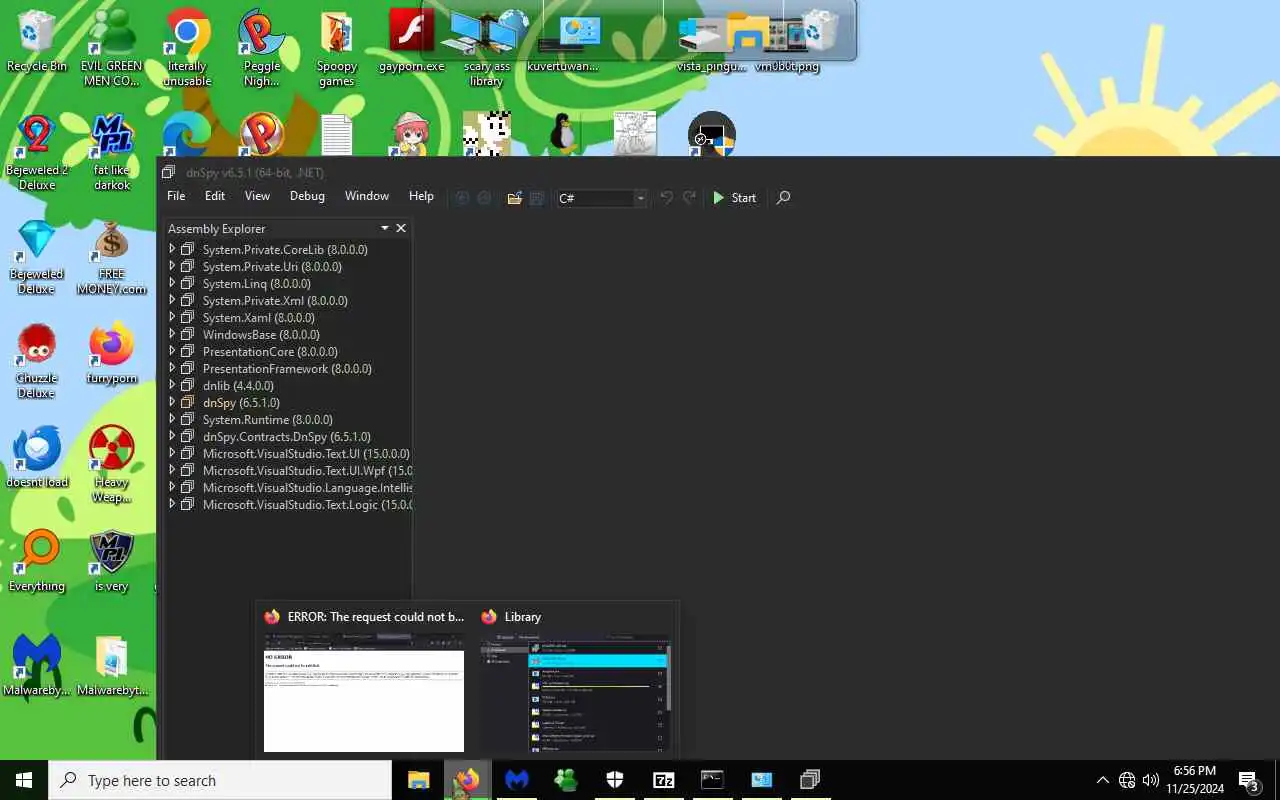Expand the dnSpy (6.5.1.0) node
The image size is (1280, 800).
(x=172, y=402)
